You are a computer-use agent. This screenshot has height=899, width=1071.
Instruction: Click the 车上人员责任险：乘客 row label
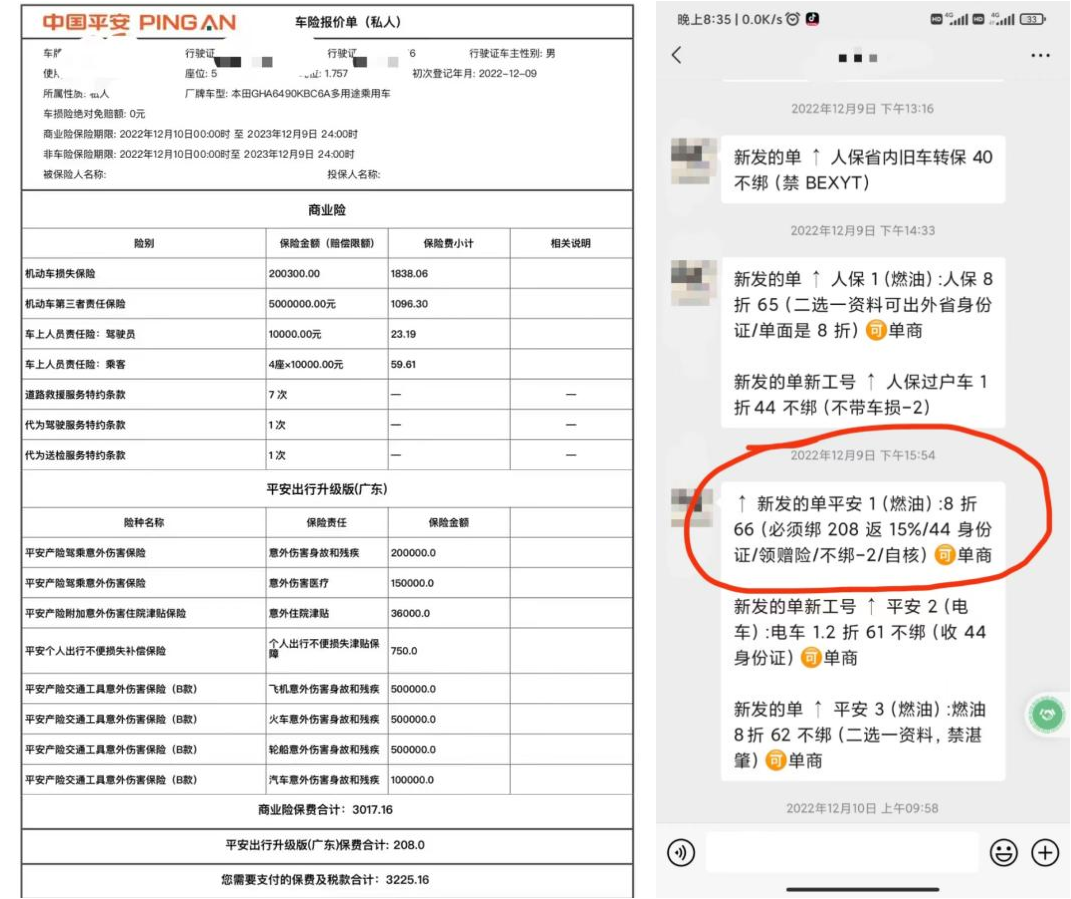point(75,364)
